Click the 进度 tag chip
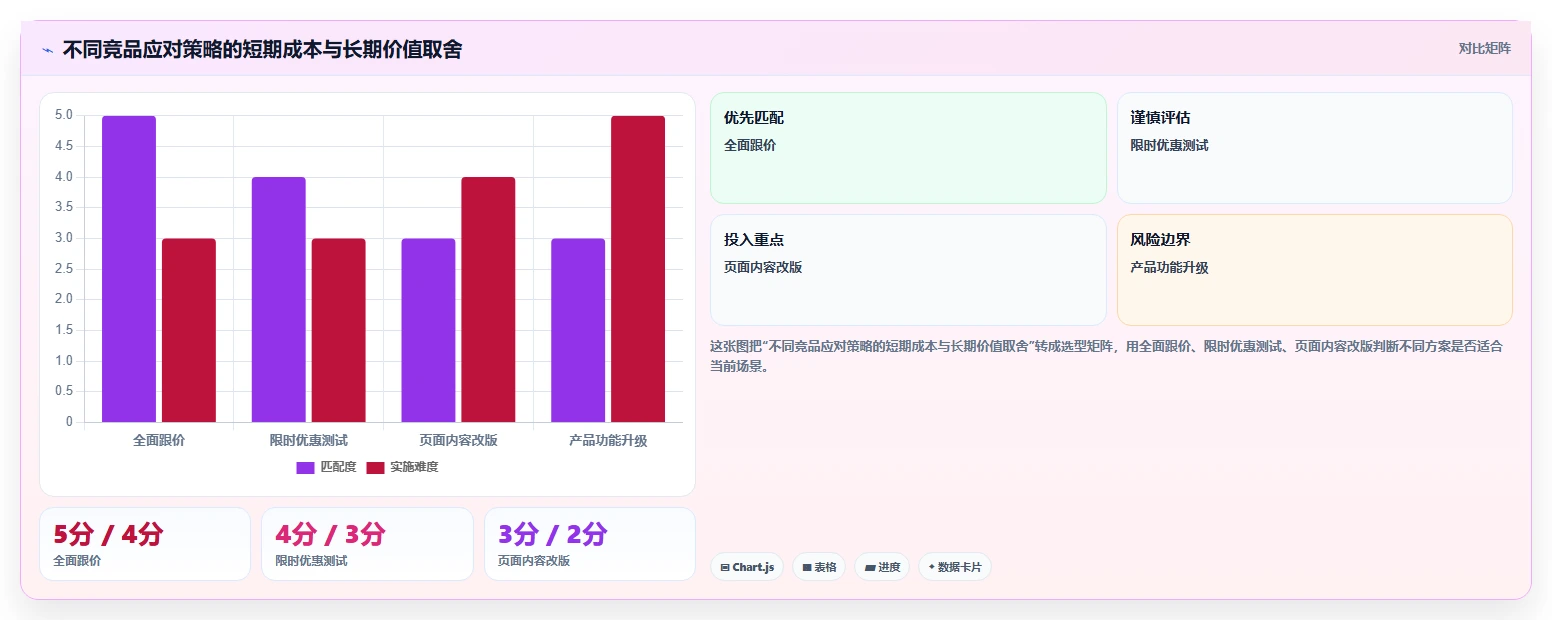Image resolution: width=1552 pixels, height=620 pixels. (x=882, y=567)
